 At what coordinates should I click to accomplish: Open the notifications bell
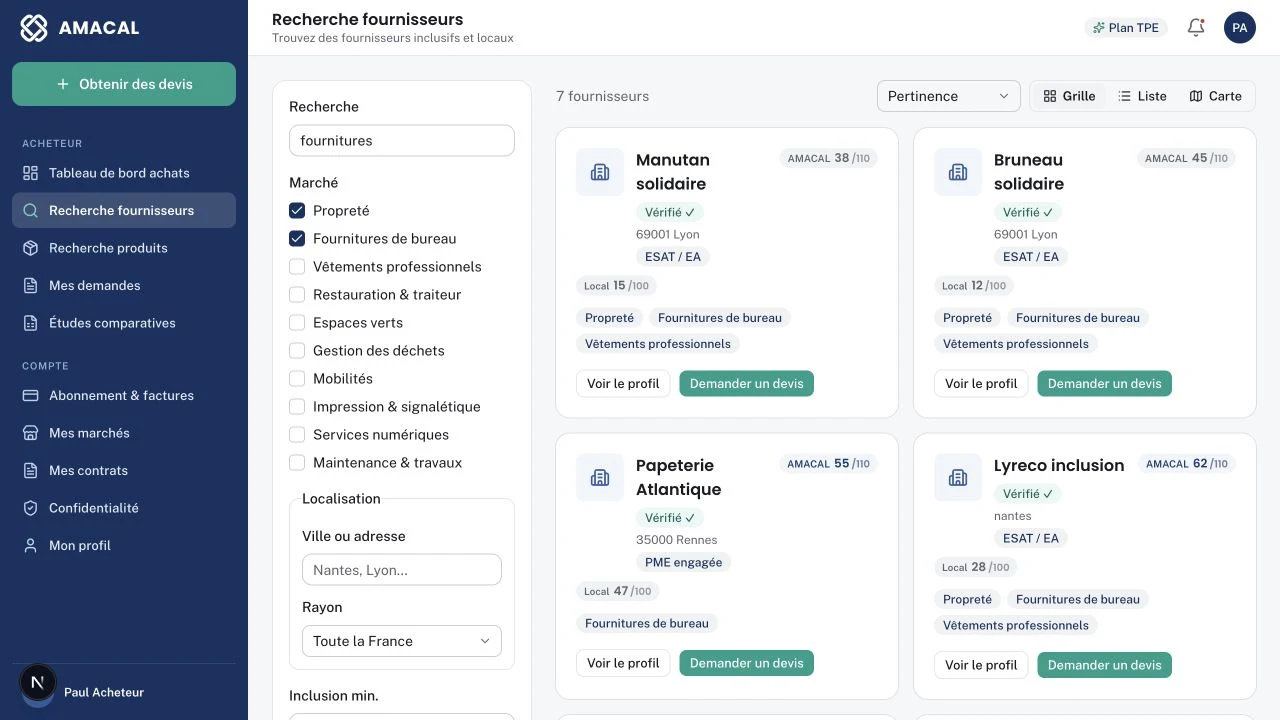(1196, 28)
